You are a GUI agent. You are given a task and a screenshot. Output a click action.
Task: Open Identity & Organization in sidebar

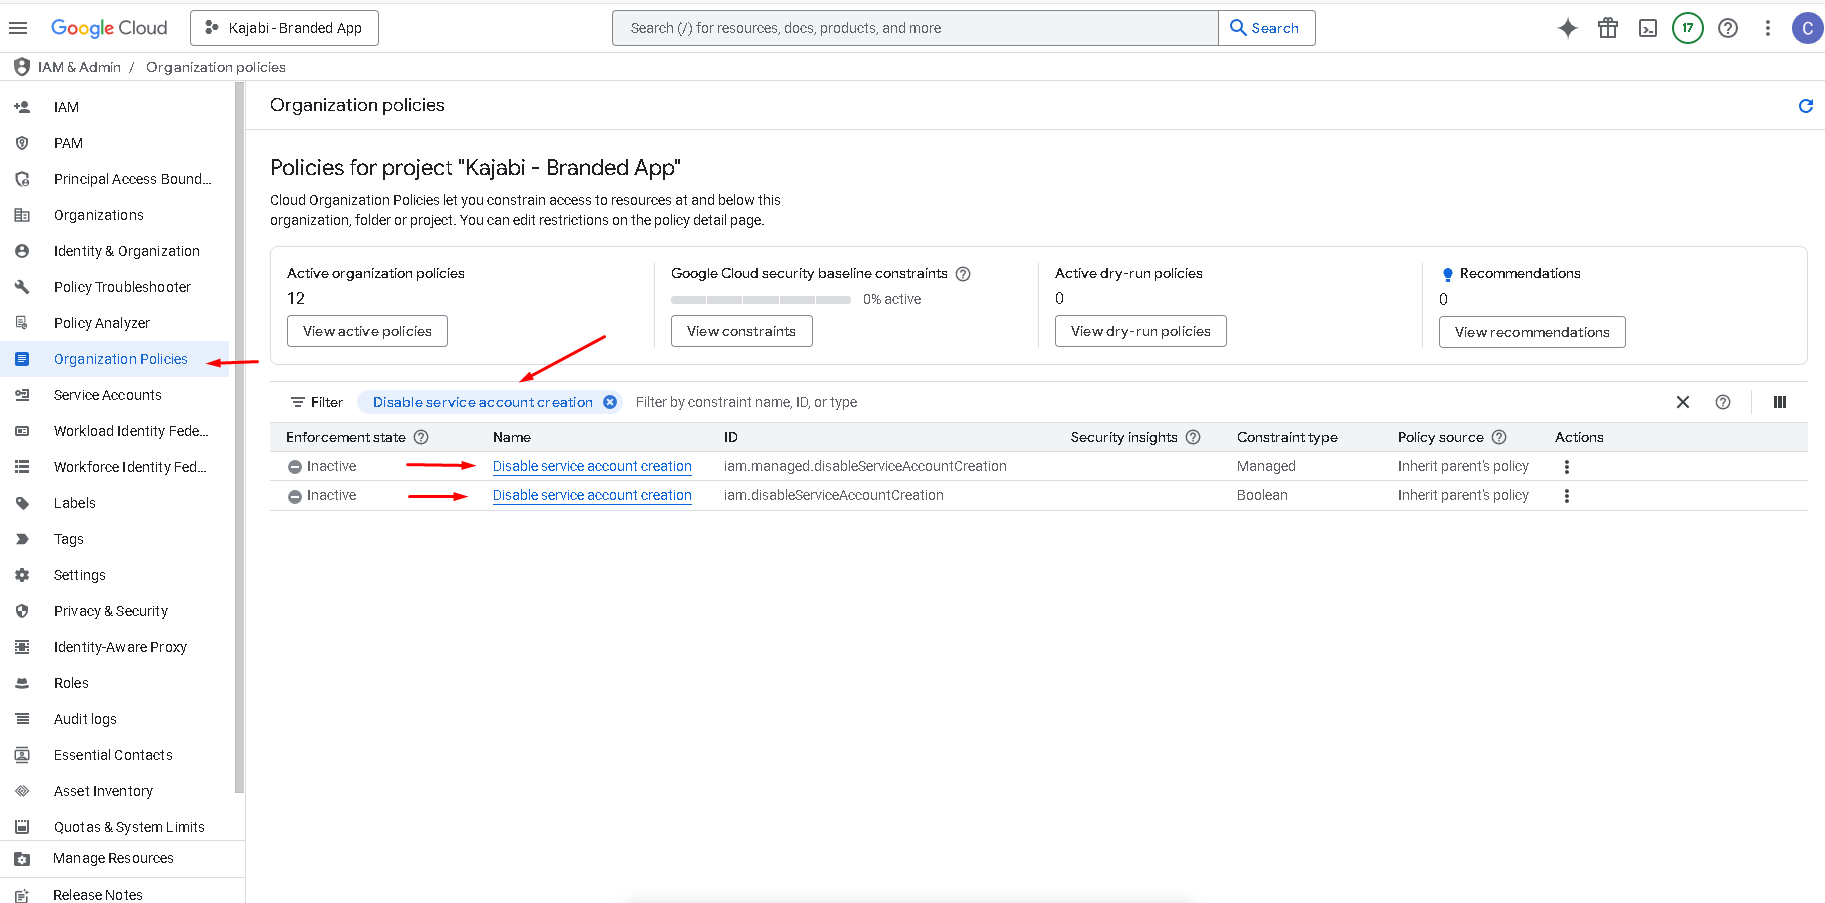click(115, 251)
